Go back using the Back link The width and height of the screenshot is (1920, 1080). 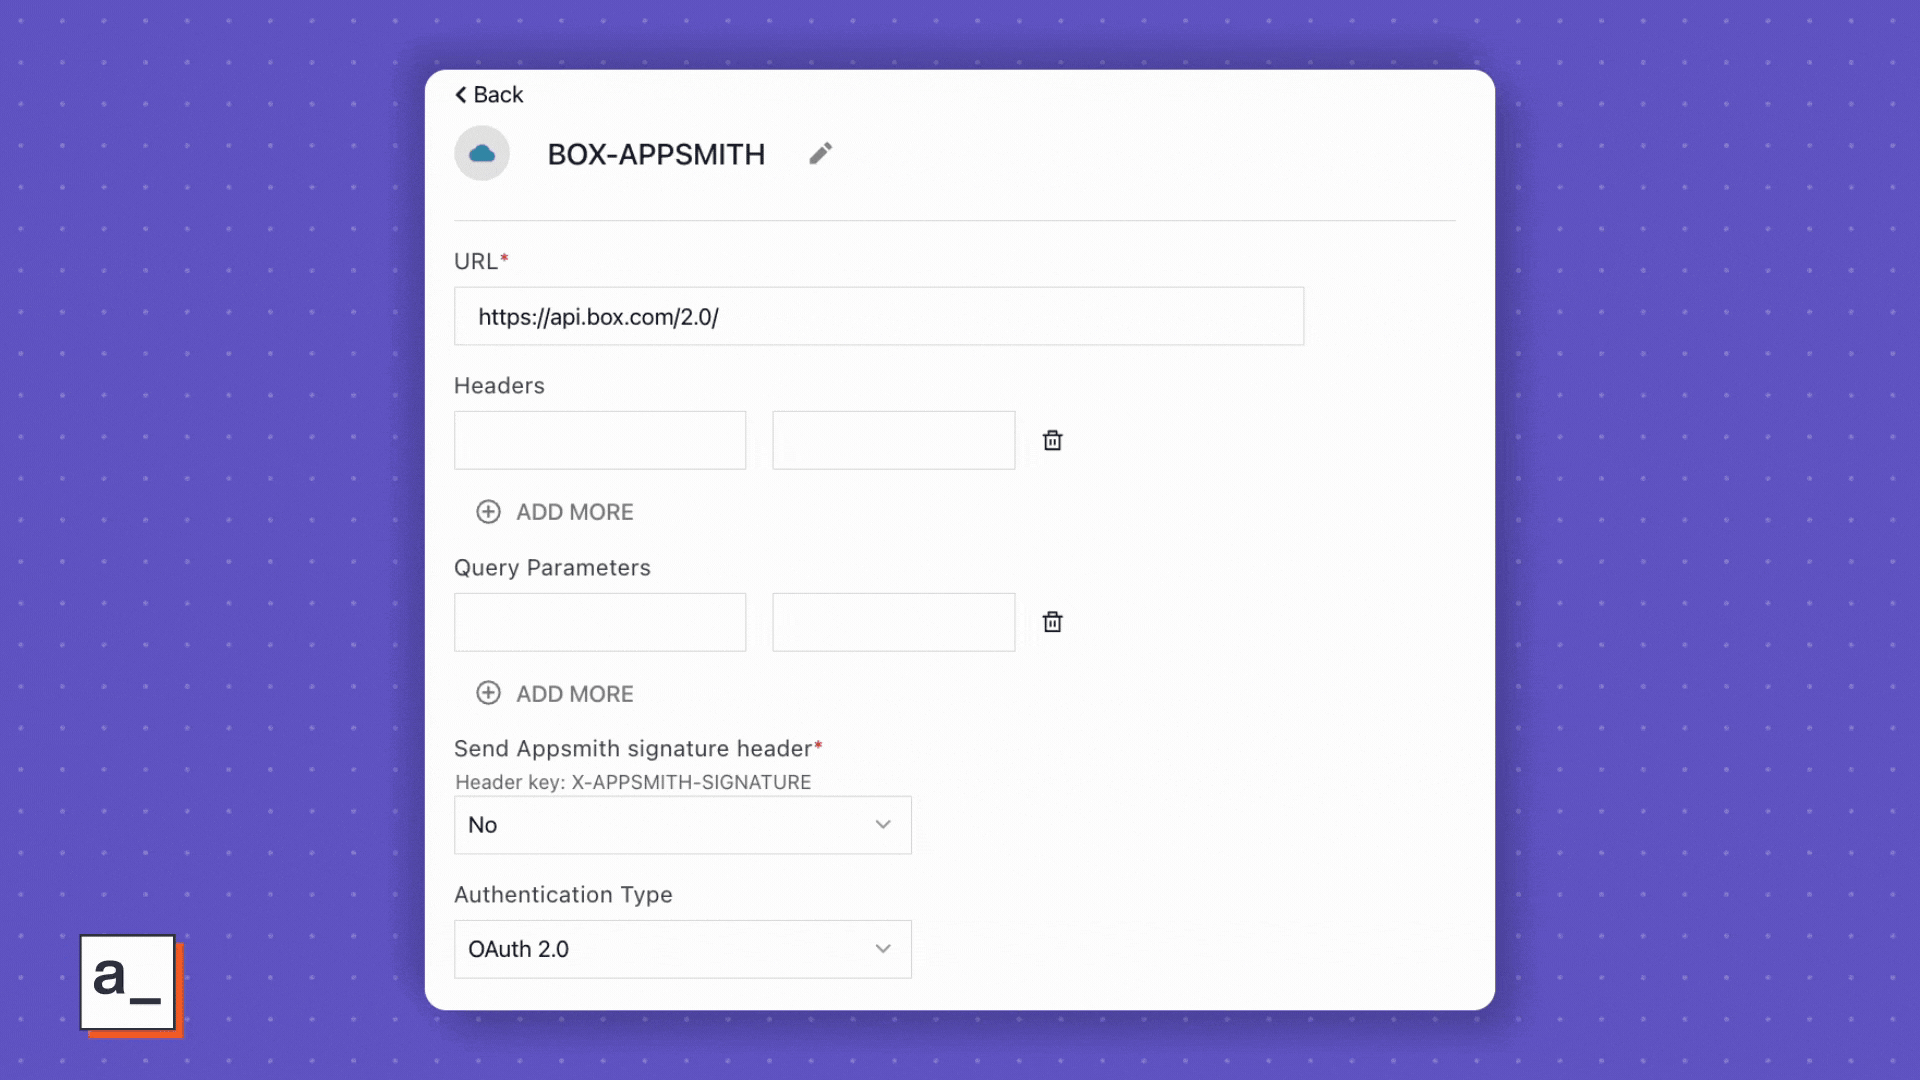[489, 95]
